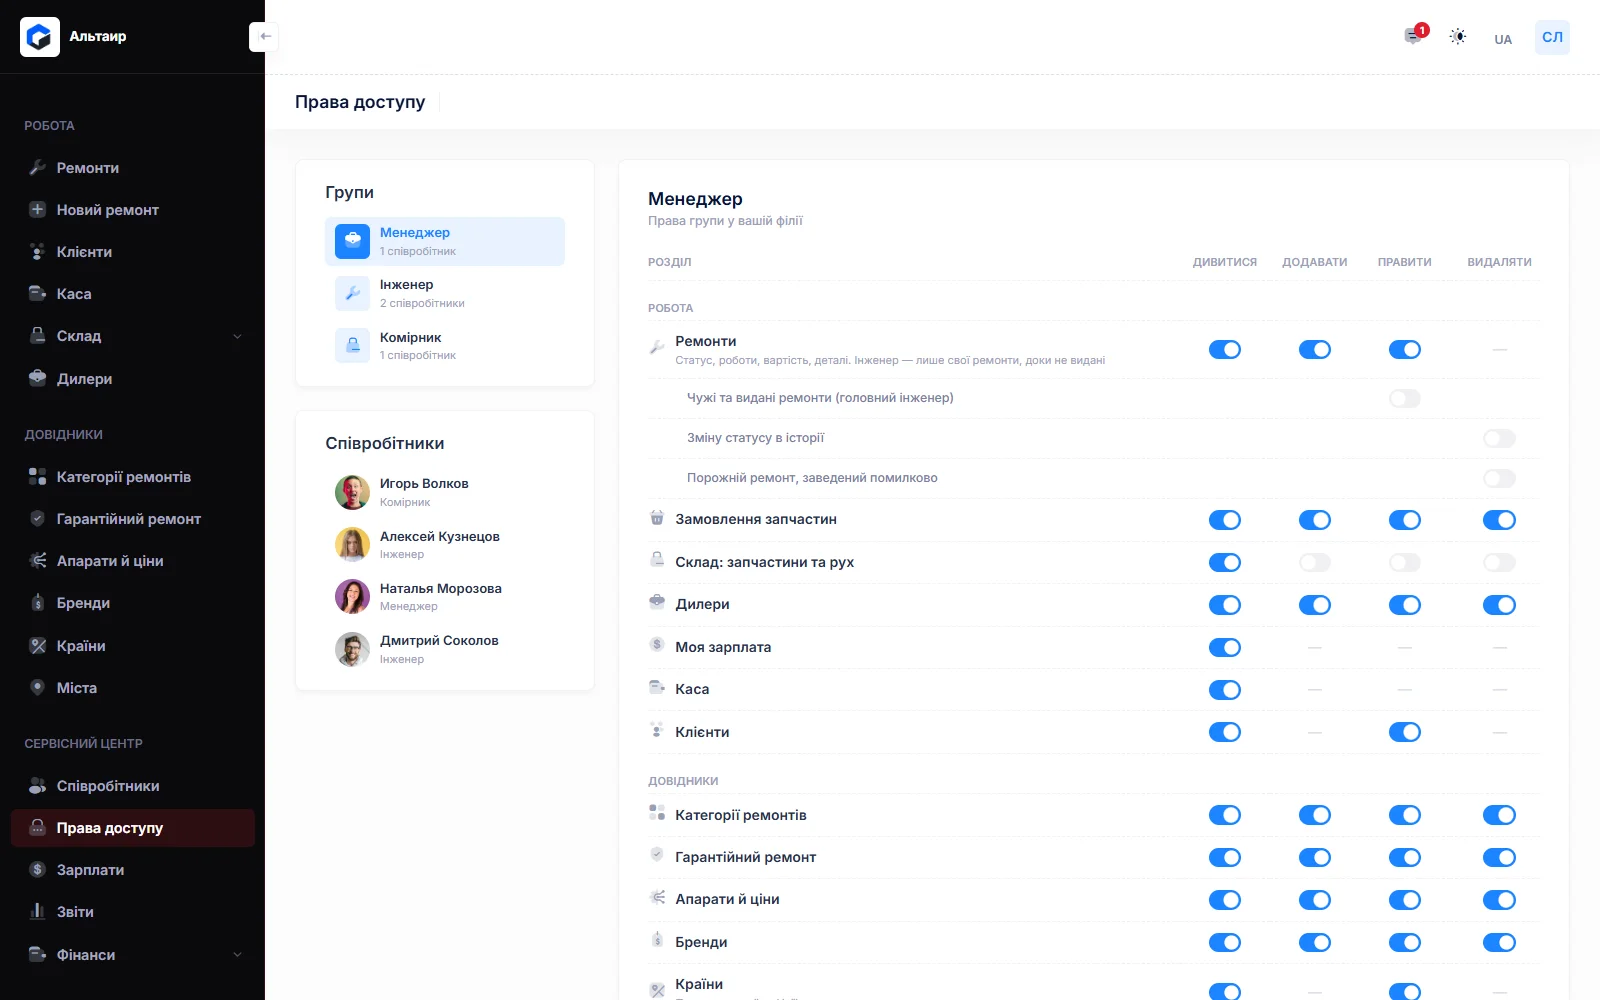Toggle delete permission for Замовлення запчастин

tap(1499, 520)
